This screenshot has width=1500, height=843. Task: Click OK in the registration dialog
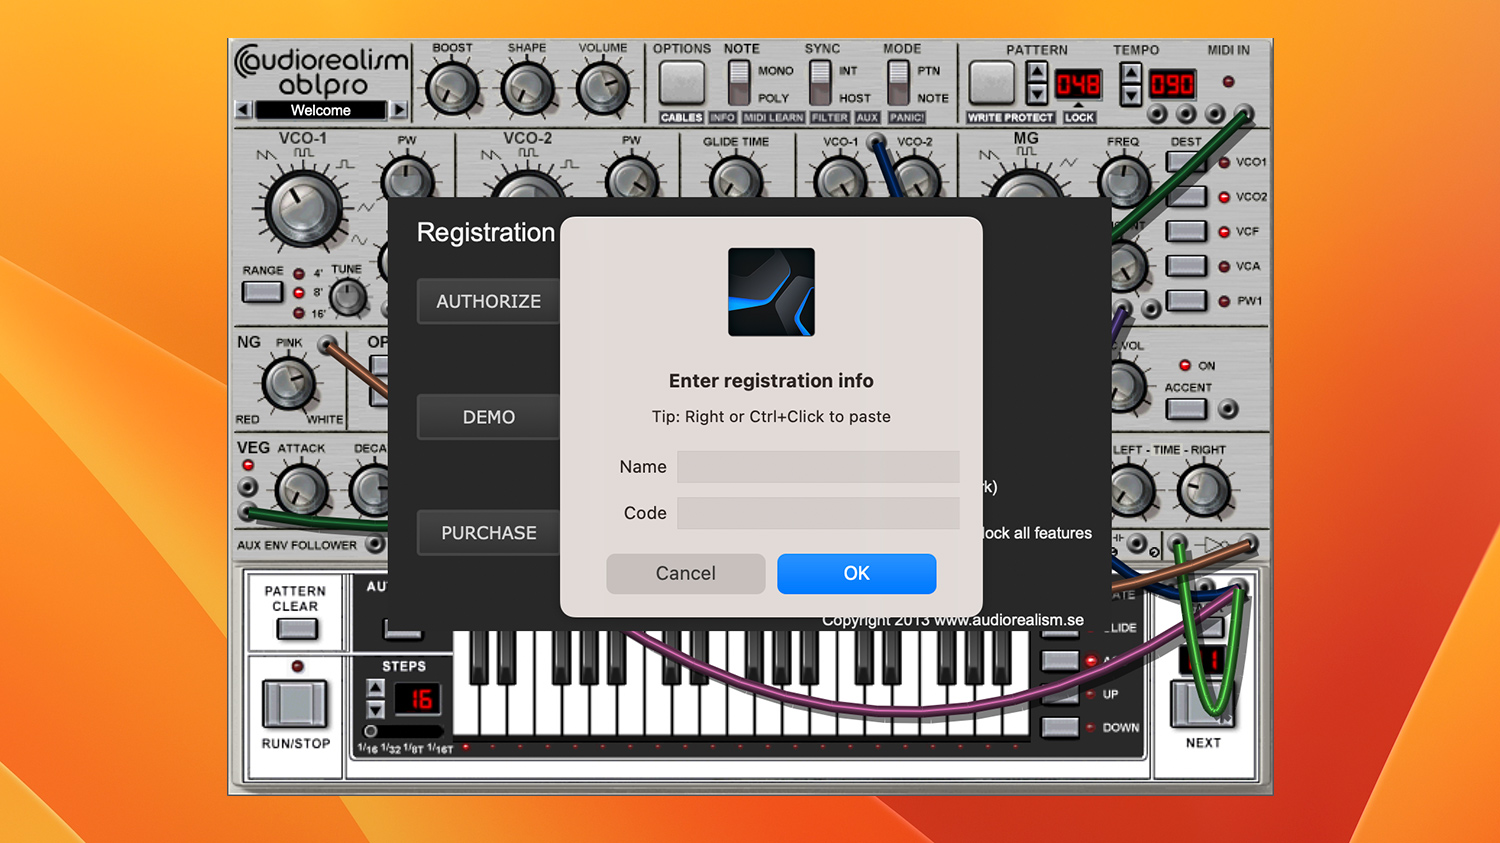pyautogui.click(x=857, y=573)
